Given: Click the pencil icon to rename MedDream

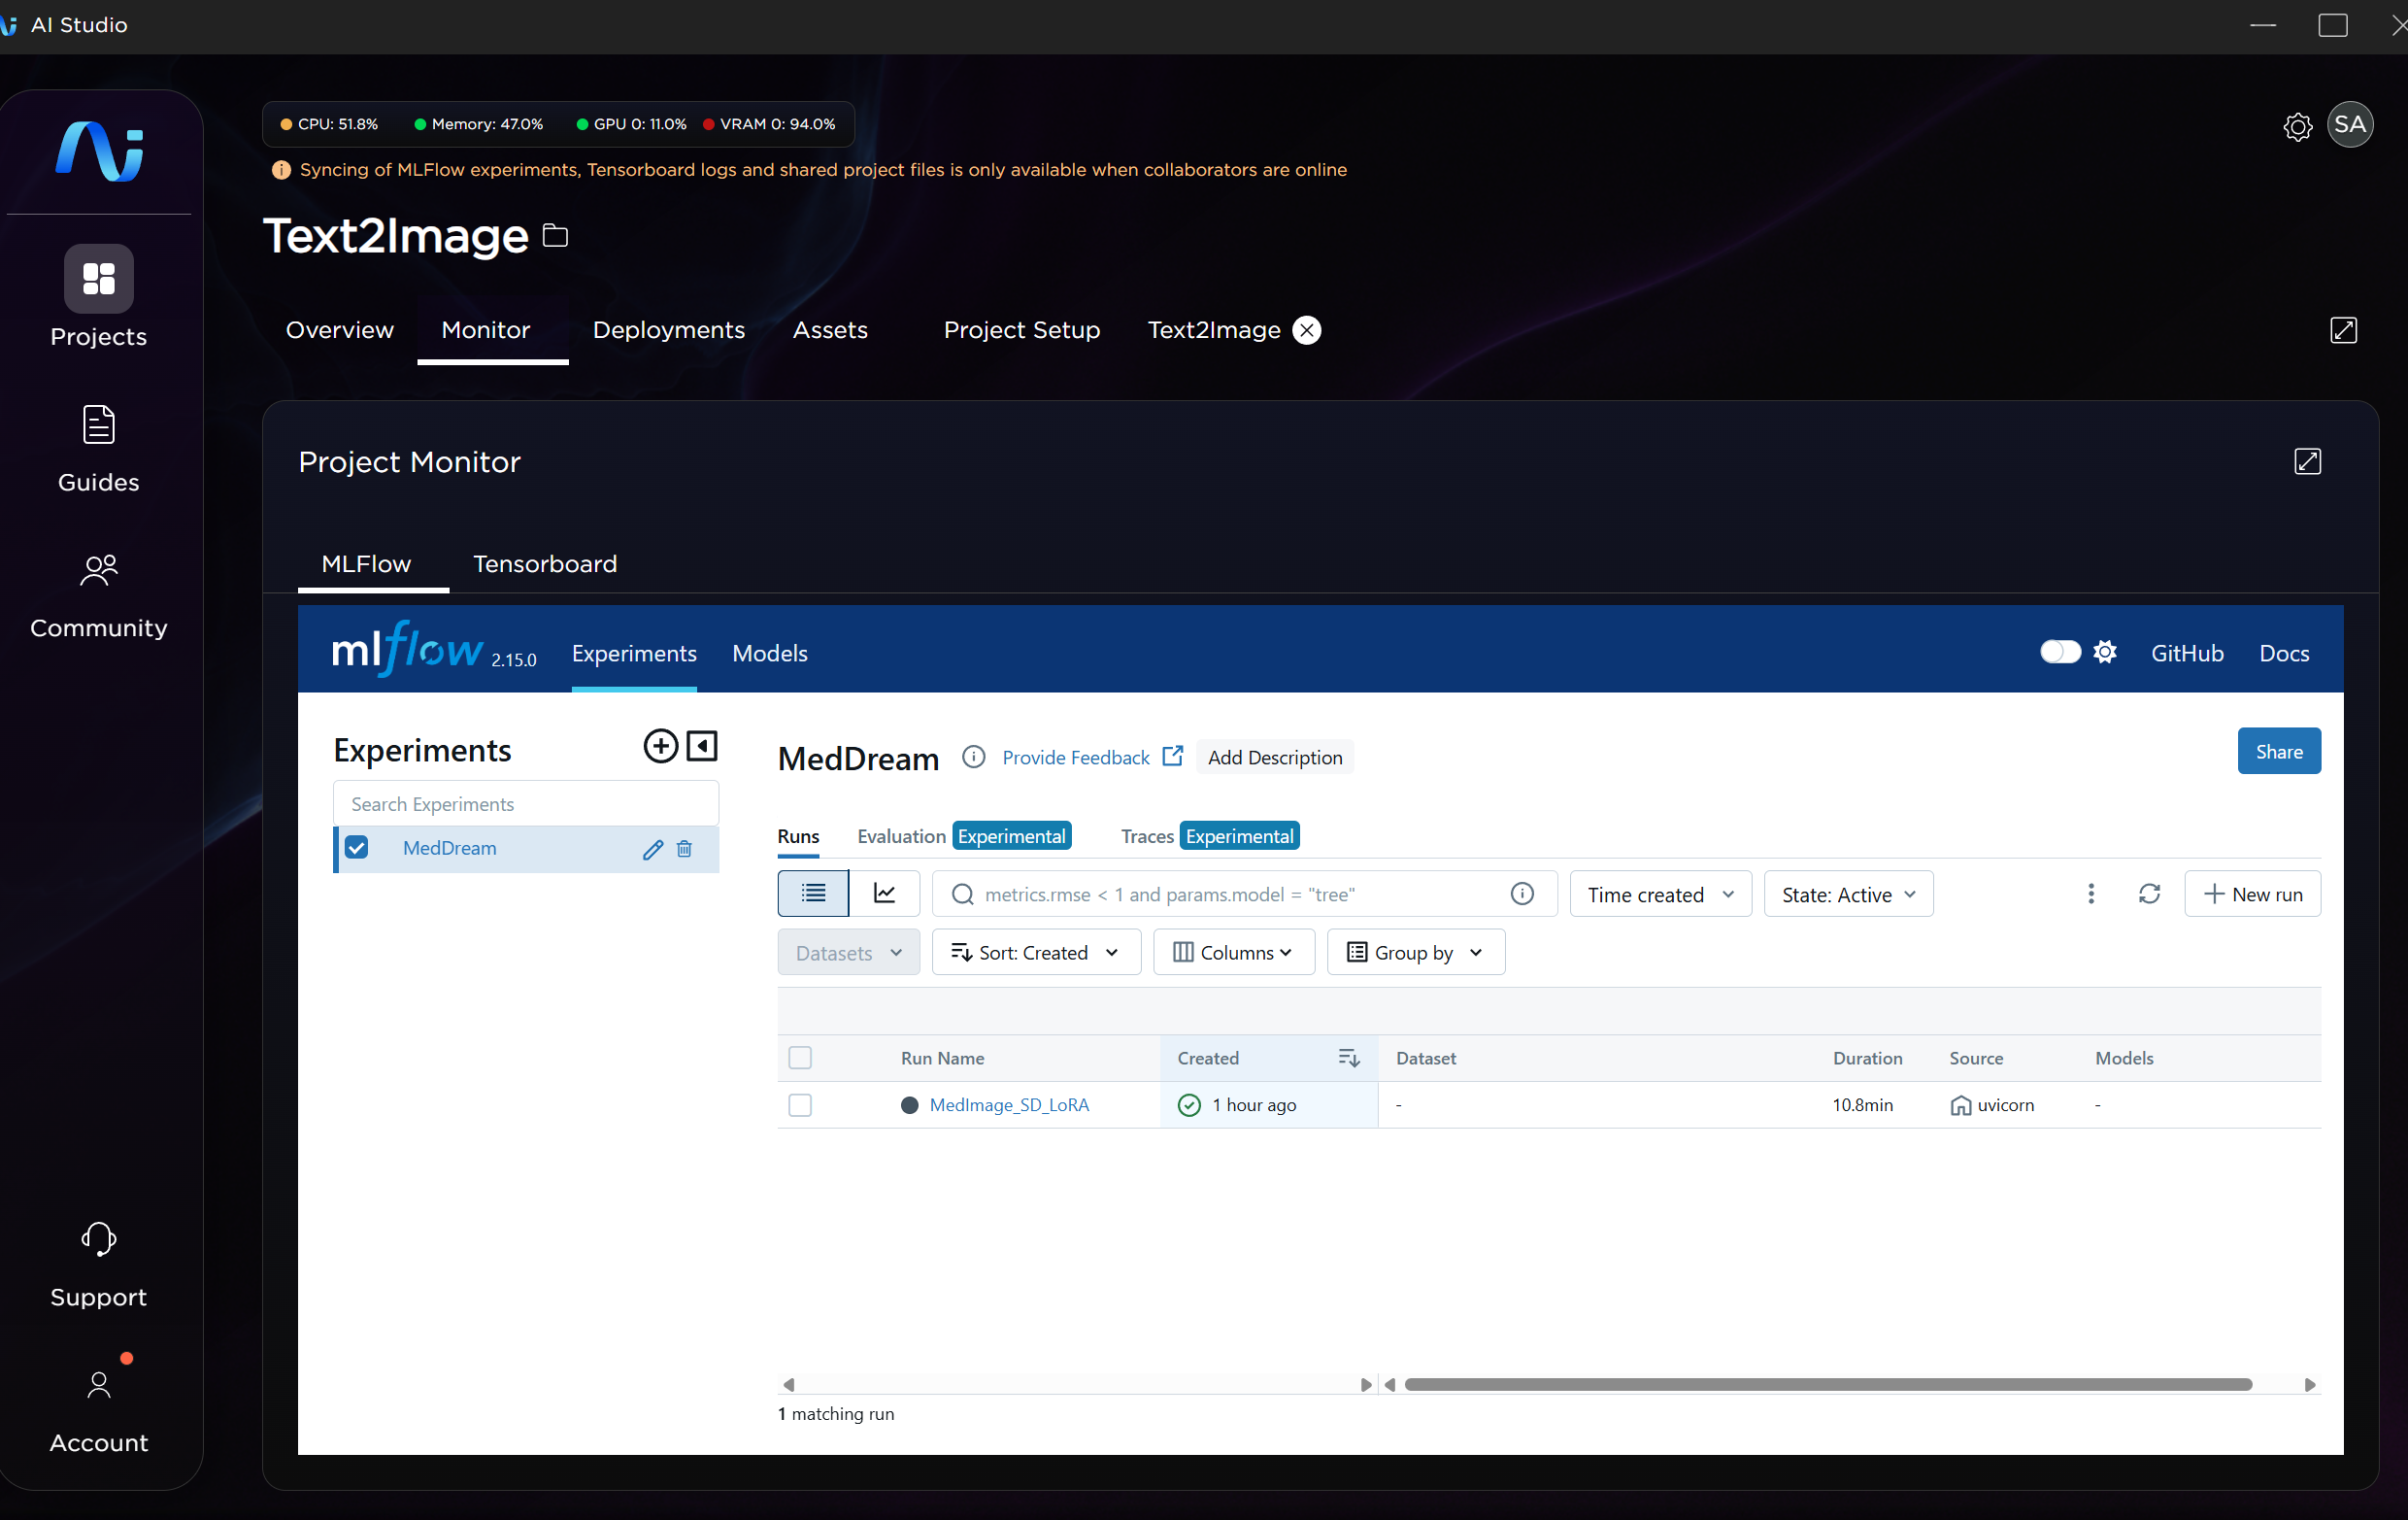Looking at the screenshot, I should click(x=653, y=849).
